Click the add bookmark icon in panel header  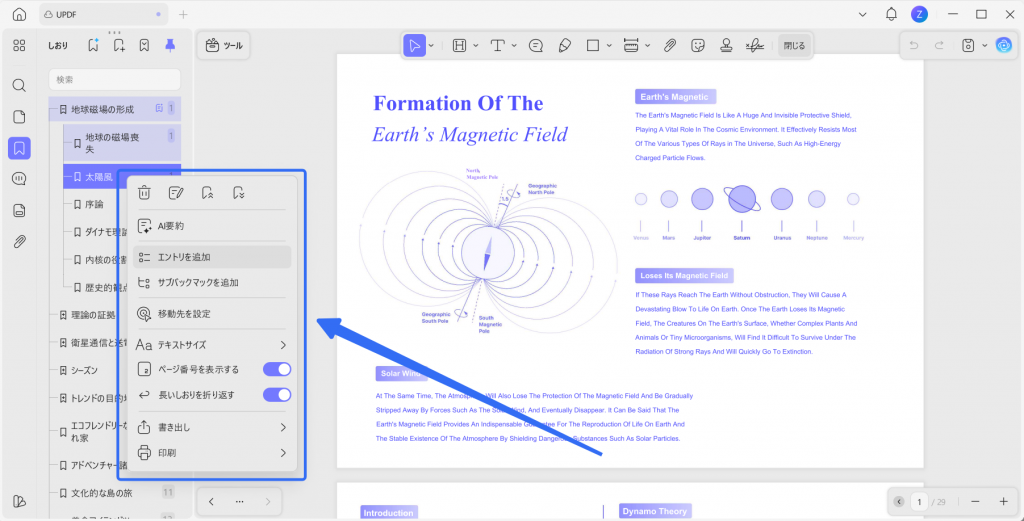coord(119,45)
